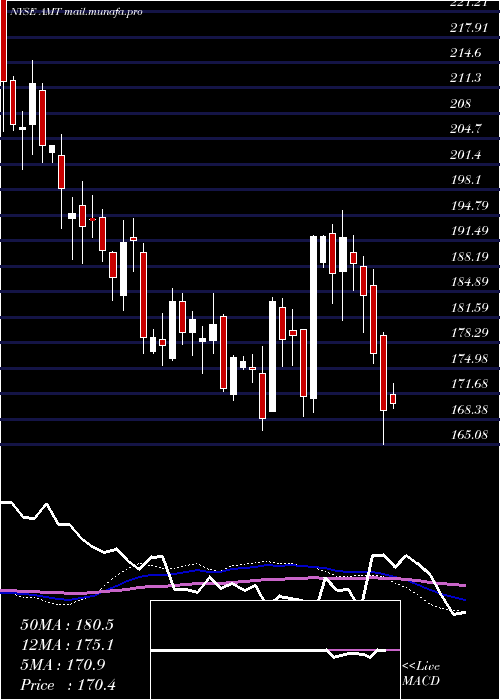Click the '50MA : 180.5' readout
Image resolution: width=500 pixels, height=700 pixels.
(x=67, y=625)
